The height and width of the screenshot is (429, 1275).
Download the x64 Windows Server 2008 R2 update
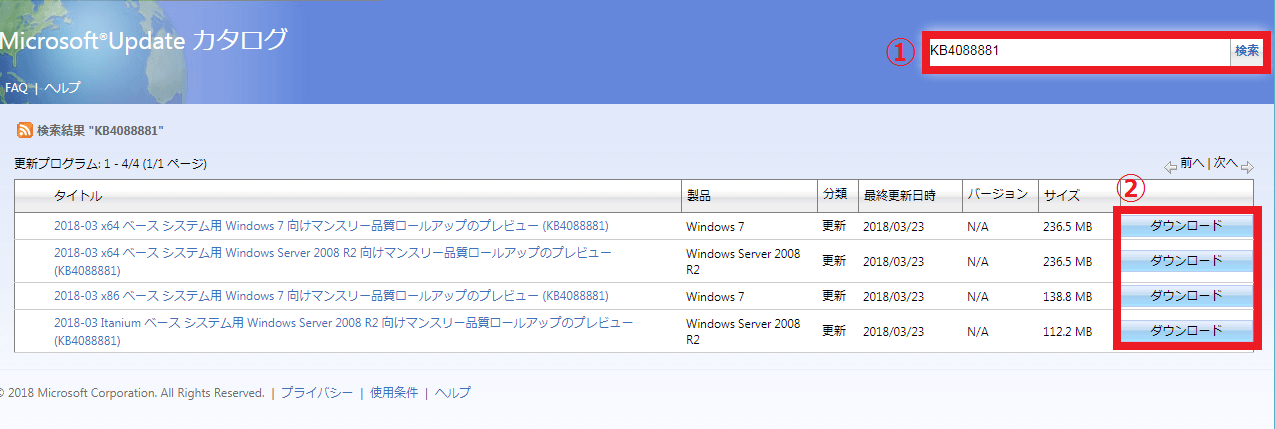[1186, 261]
